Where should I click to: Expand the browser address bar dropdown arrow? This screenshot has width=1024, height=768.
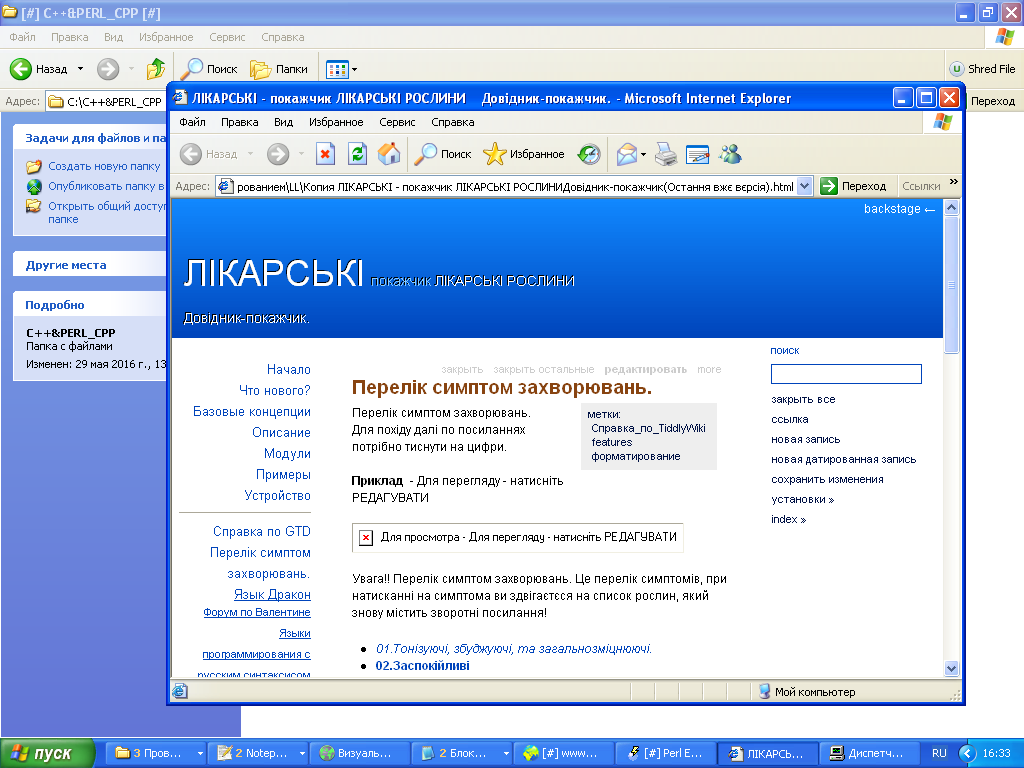tap(806, 186)
